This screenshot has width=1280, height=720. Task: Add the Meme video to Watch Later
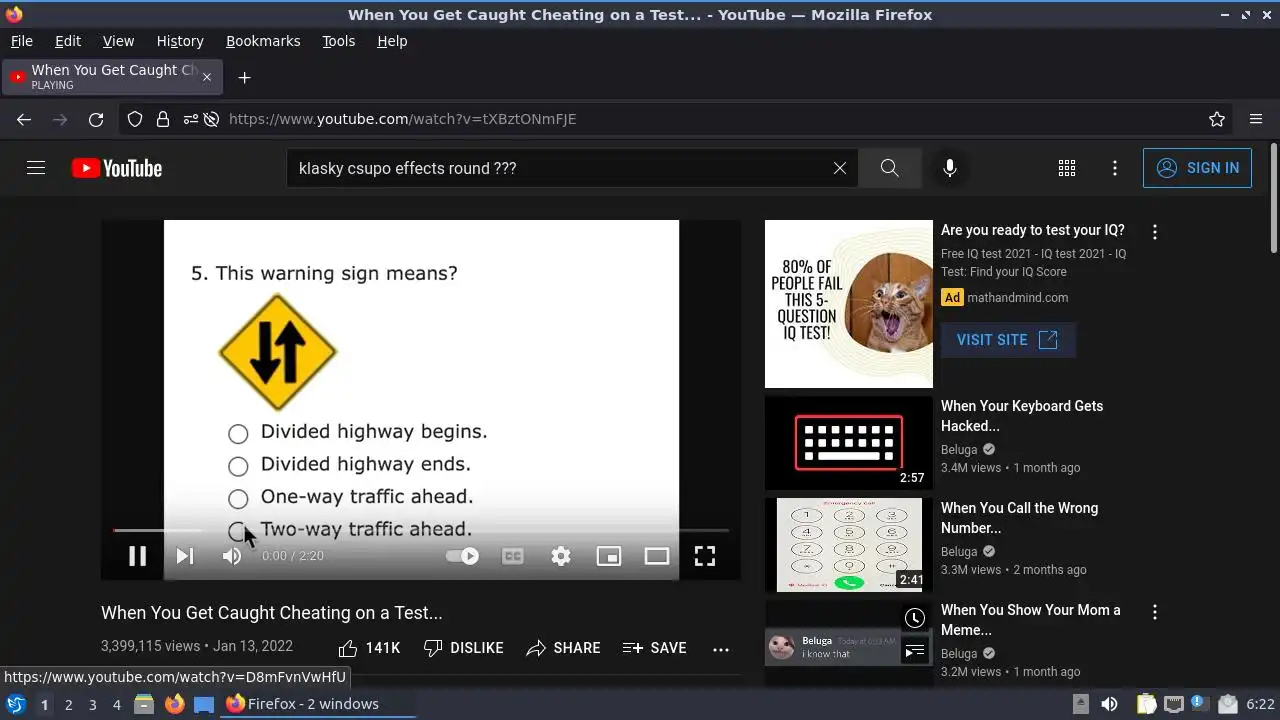coord(915,618)
